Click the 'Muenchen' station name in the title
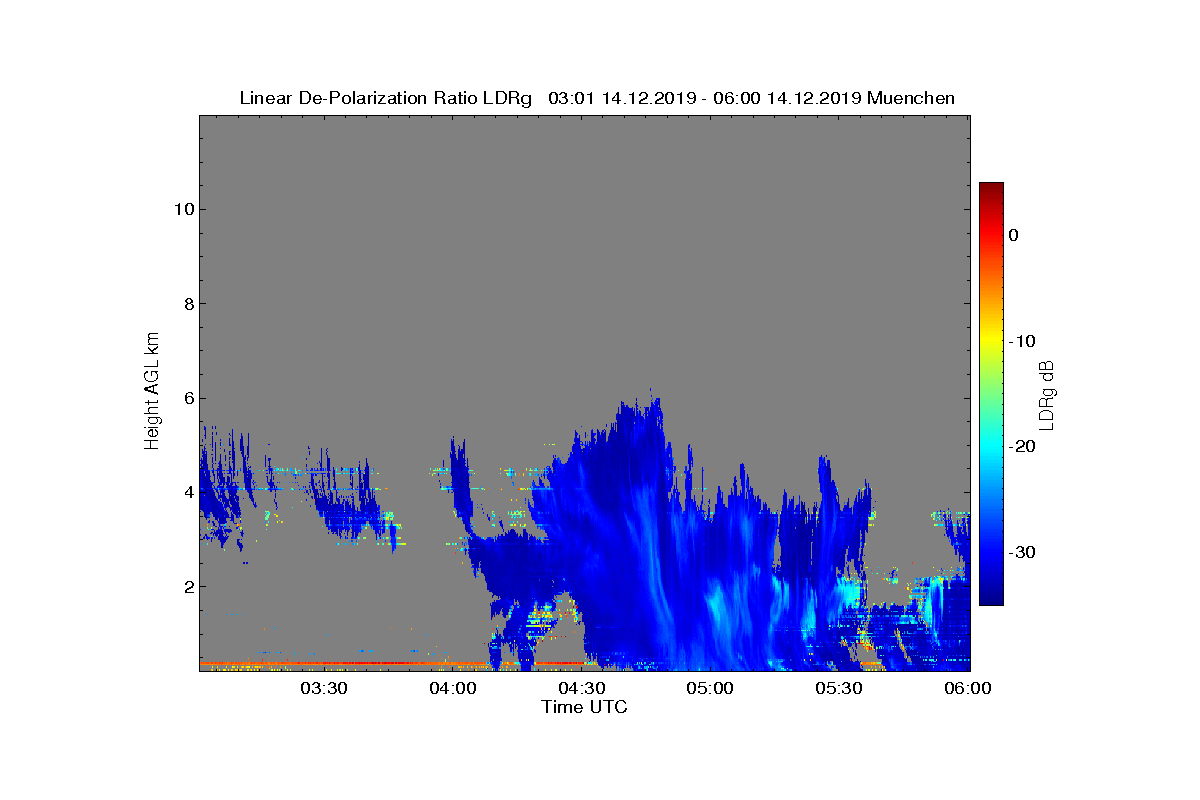Viewport: 1200px width, 800px height. click(x=911, y=98)
